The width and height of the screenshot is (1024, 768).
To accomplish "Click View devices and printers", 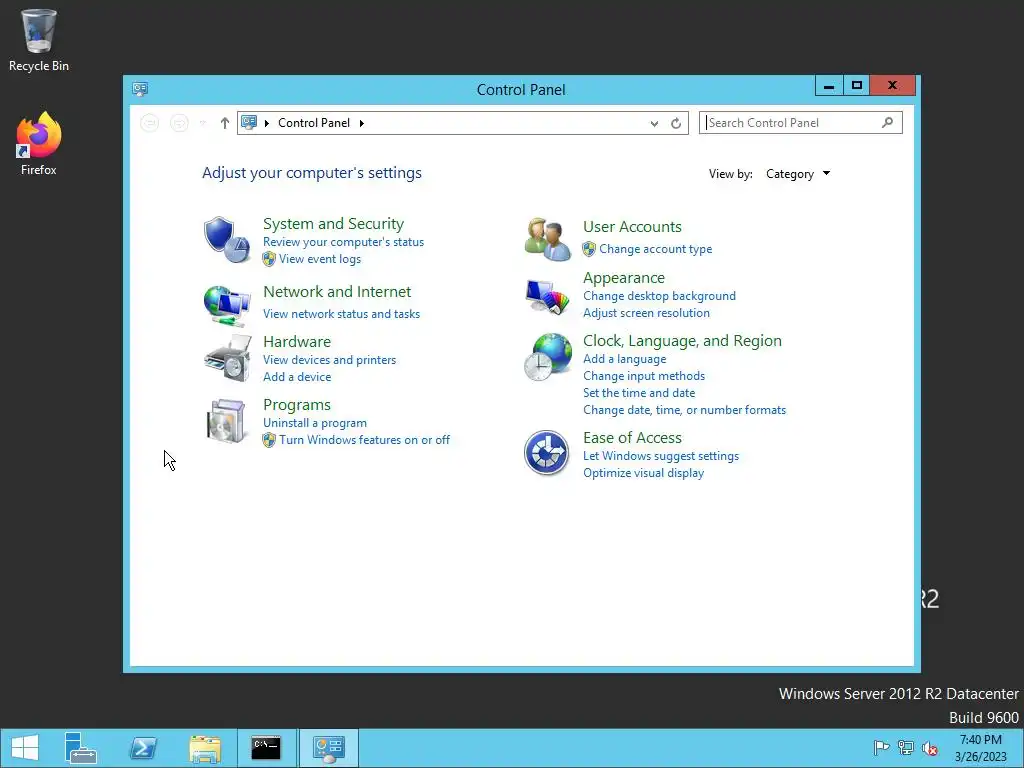I will (330, 360).
